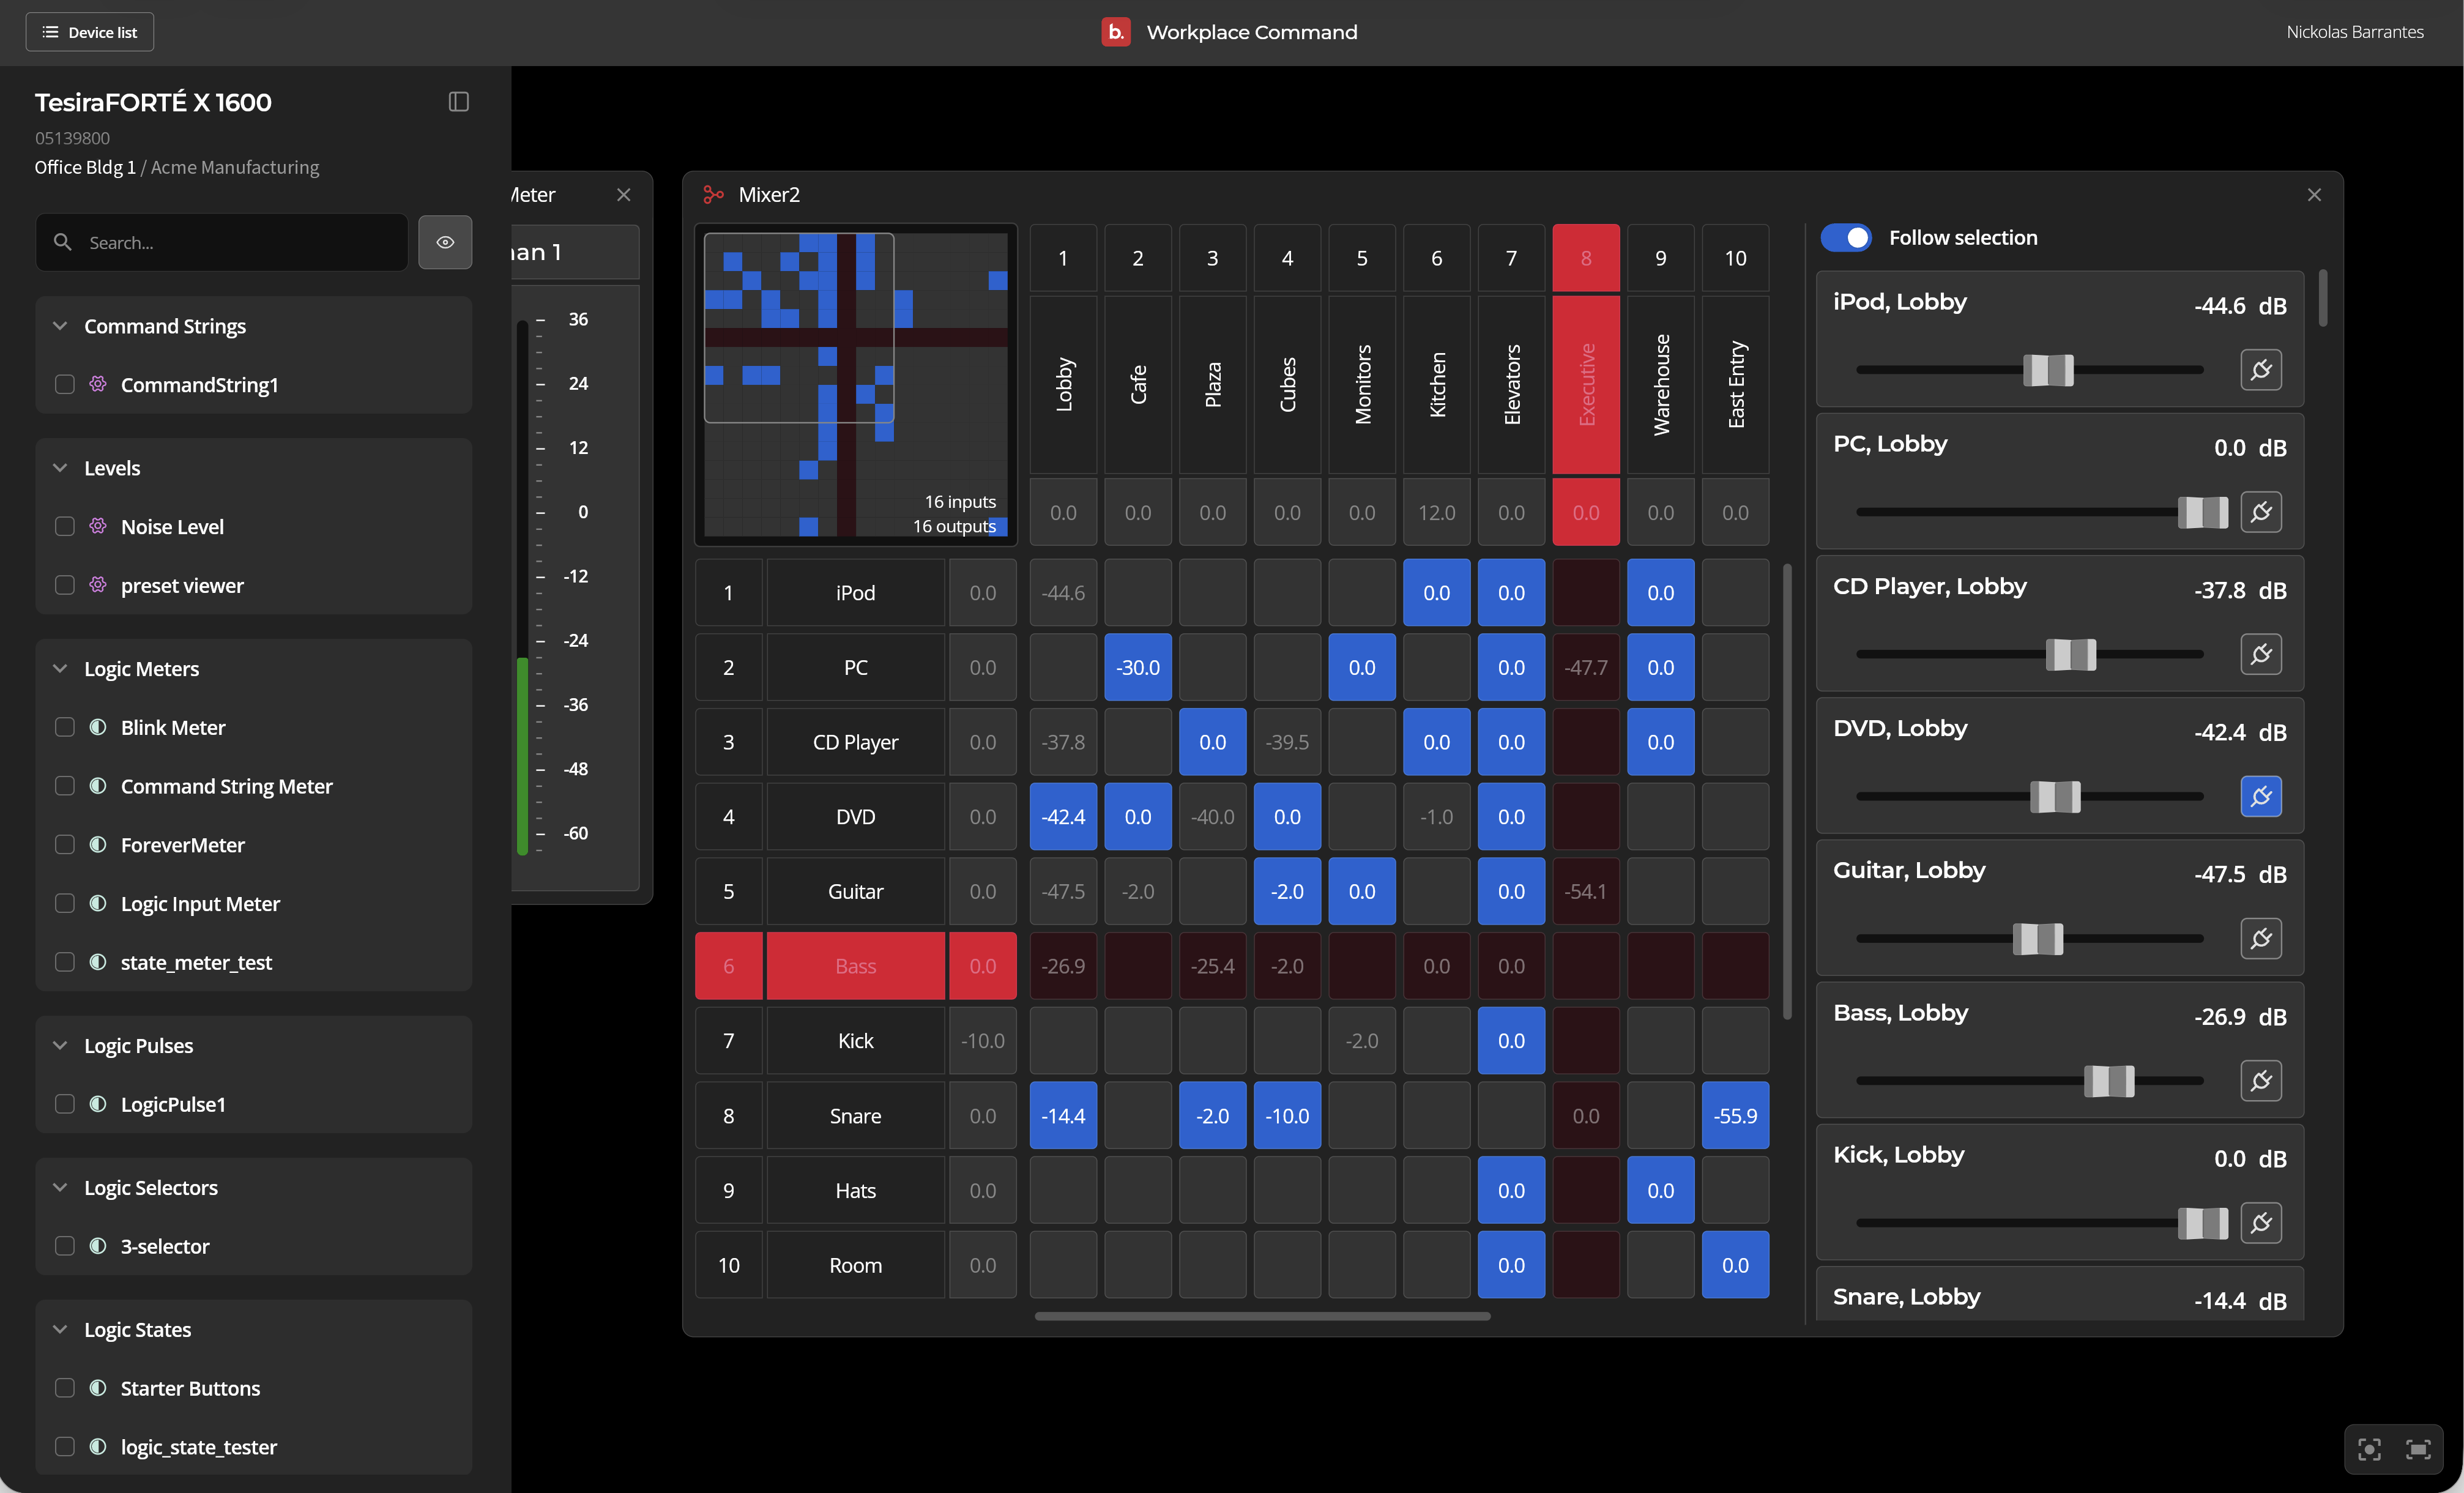Select the Executive output column header
The height and width of the screenshot is (1493, 2464).
click(x=1586, y=384)
